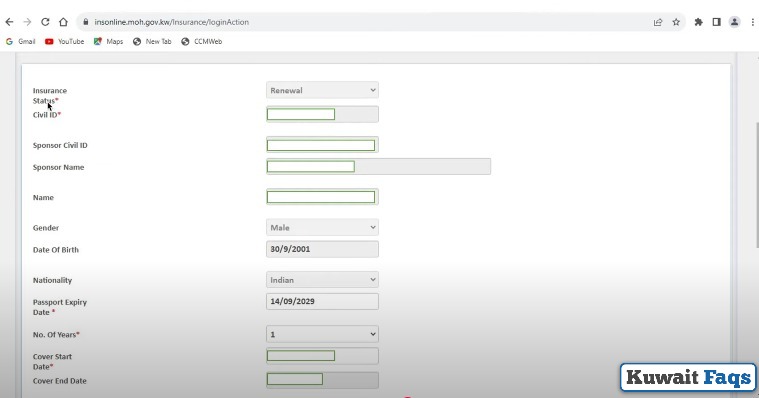Click the Sponsor Name field
Viewport: 759px width, 398px height.
(379, 167)
